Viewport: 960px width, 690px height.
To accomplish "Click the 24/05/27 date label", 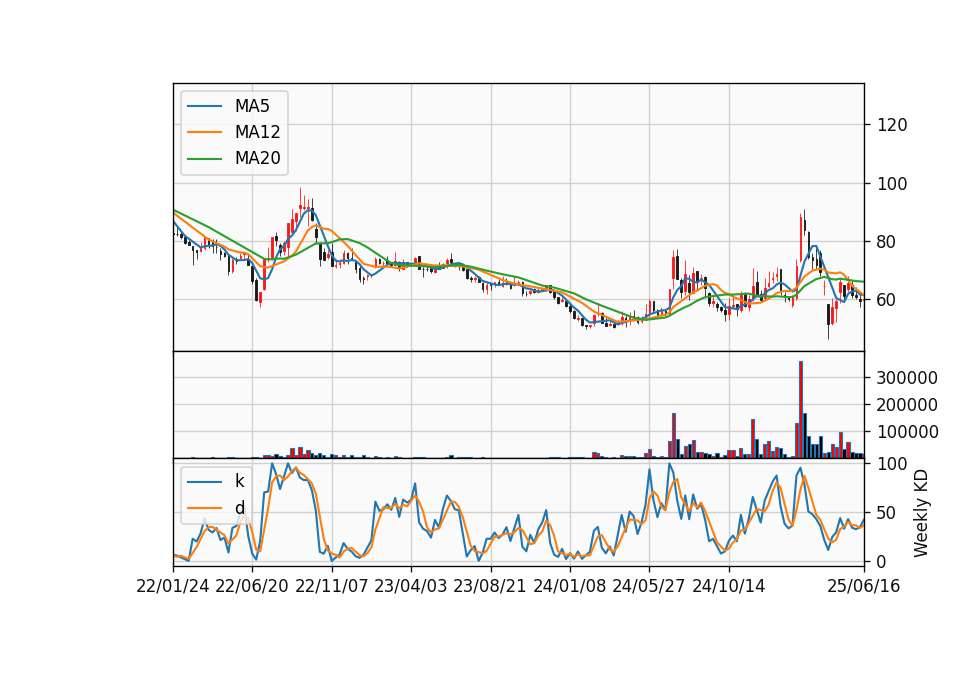I will pos(649,586).
